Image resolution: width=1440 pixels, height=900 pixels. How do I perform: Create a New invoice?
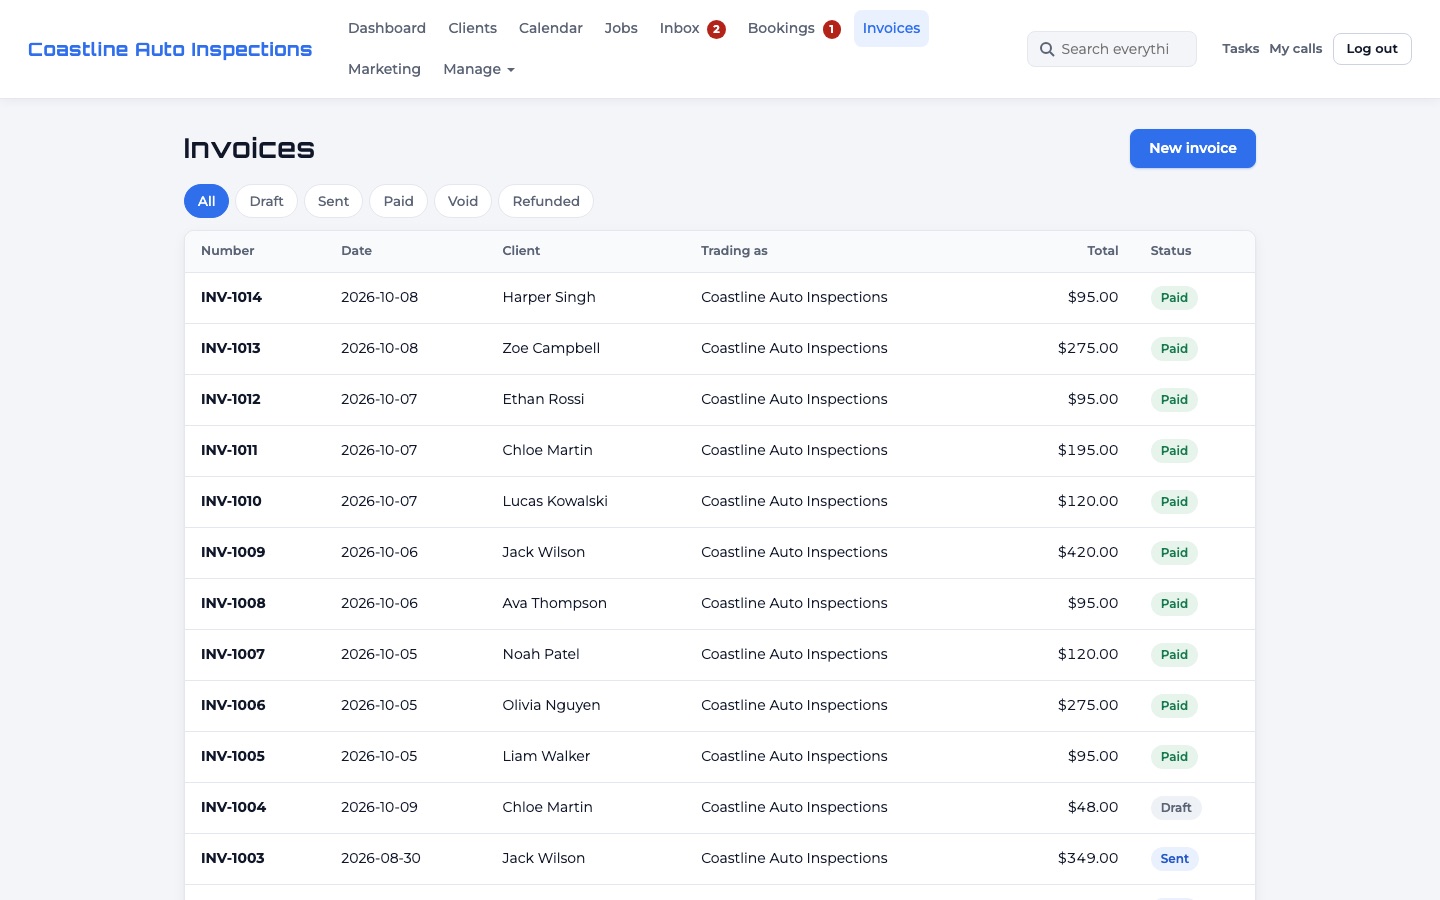(x=1193, y=148)
